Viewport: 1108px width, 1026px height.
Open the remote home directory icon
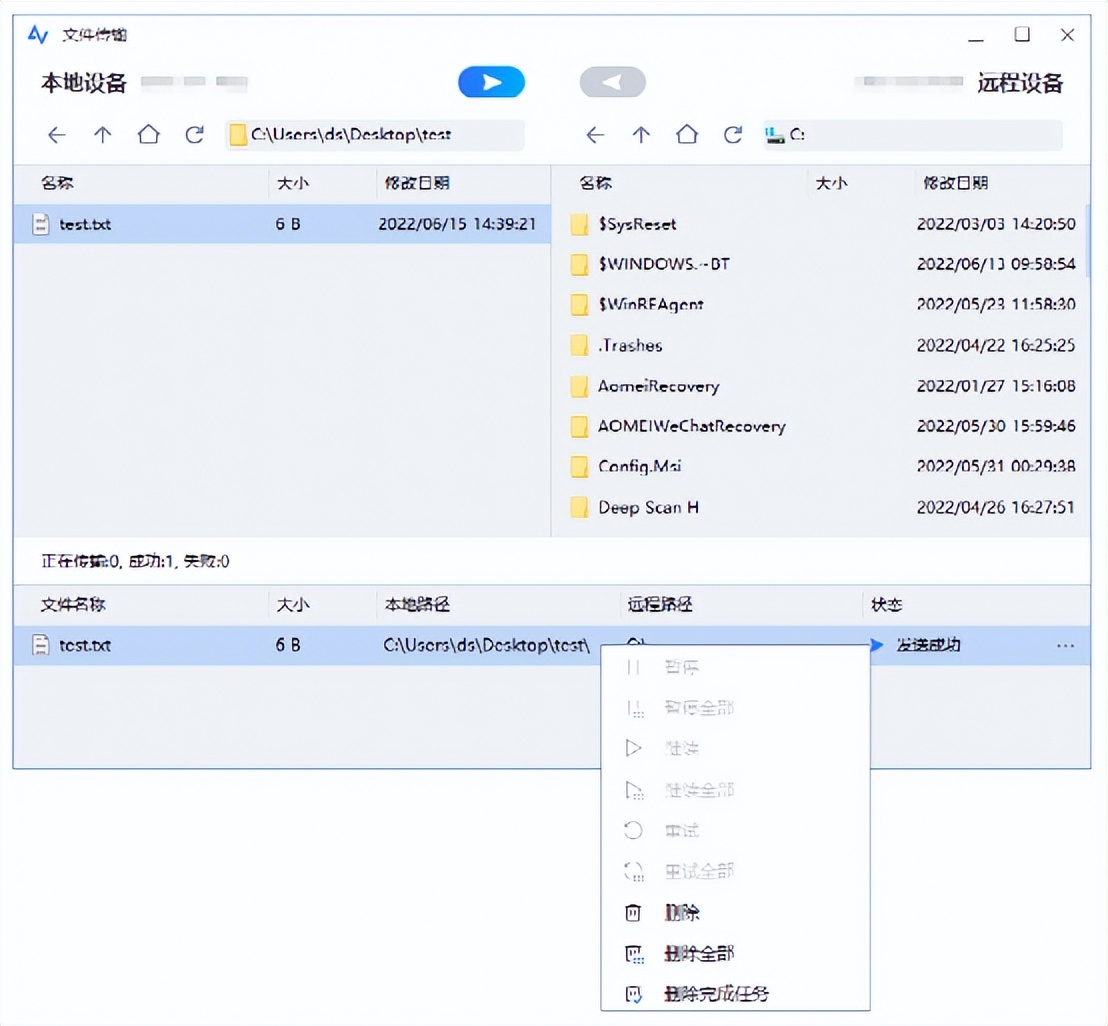(x=686, y=134)
